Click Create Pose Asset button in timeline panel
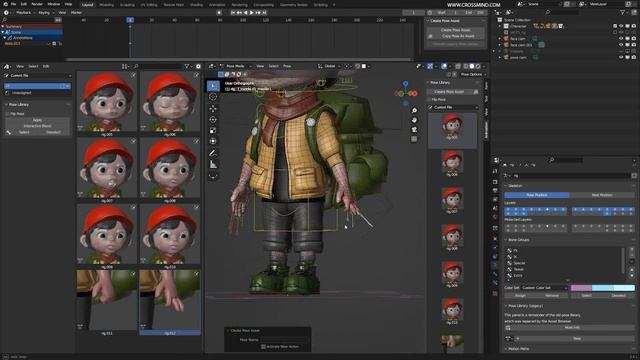 [456, 30]
